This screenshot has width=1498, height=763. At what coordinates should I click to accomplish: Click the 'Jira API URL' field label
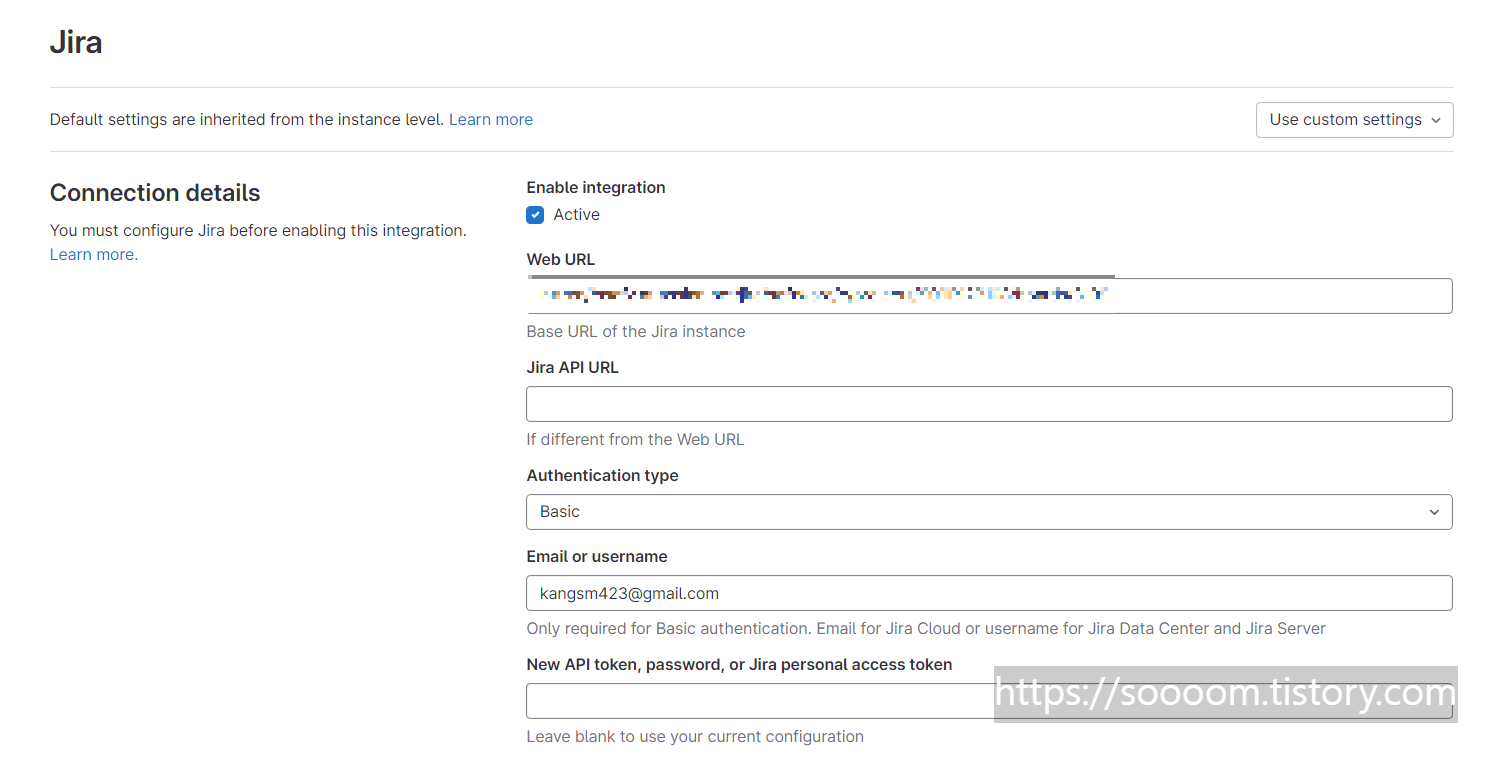click(573, 368)
